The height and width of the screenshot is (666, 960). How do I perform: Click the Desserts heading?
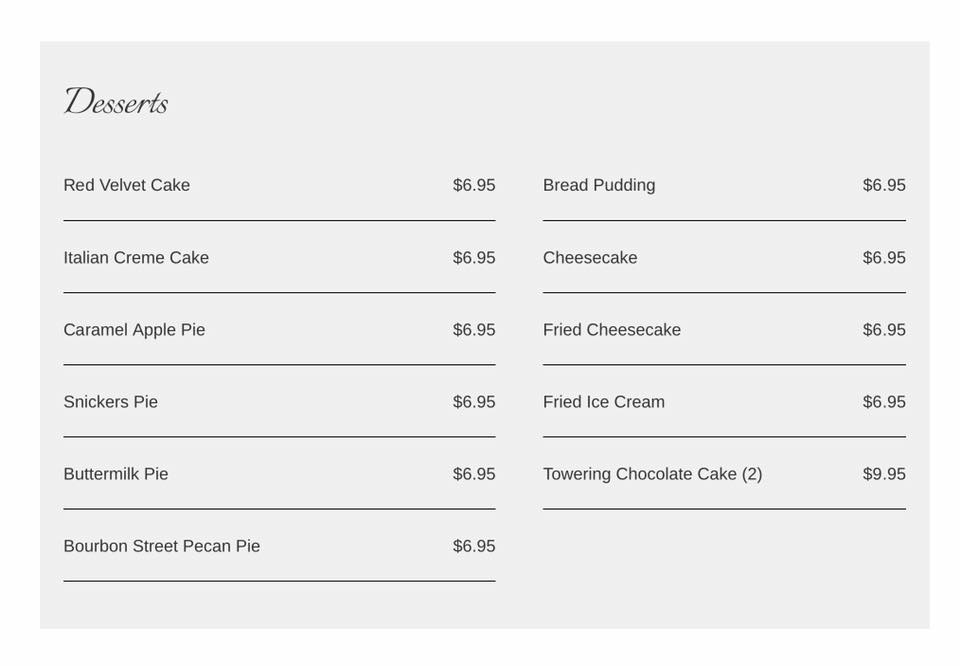click(x=116, y=102)
